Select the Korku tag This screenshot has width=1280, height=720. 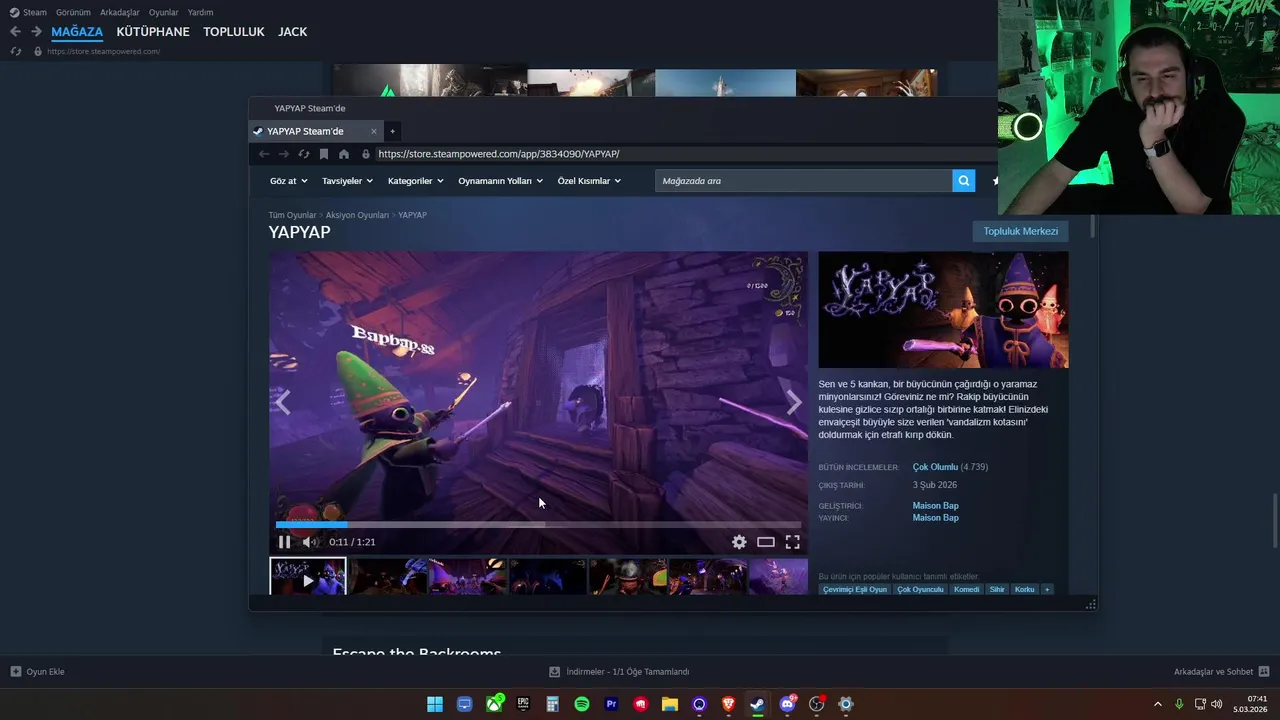coord(1025,589)
